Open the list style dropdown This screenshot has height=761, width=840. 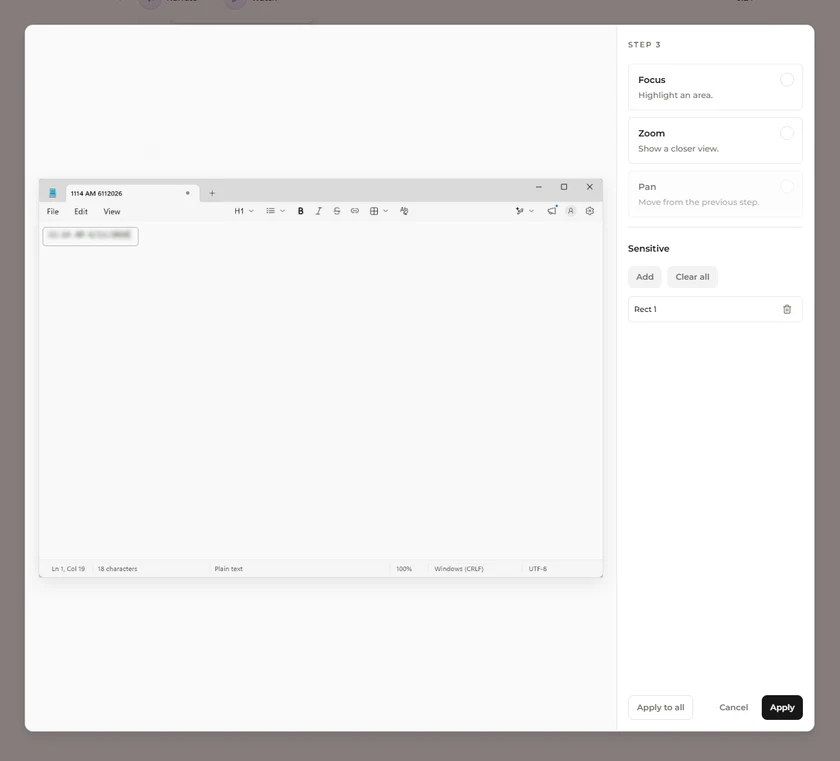point(275,211)
